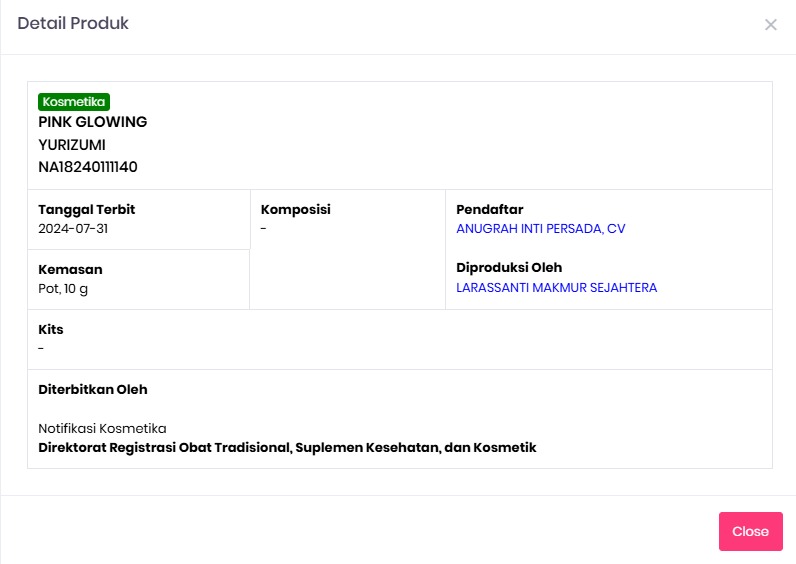Viewport: 796px width, 564px height.
Task: Click the Pendaftar heading
Action: [489, 210]
